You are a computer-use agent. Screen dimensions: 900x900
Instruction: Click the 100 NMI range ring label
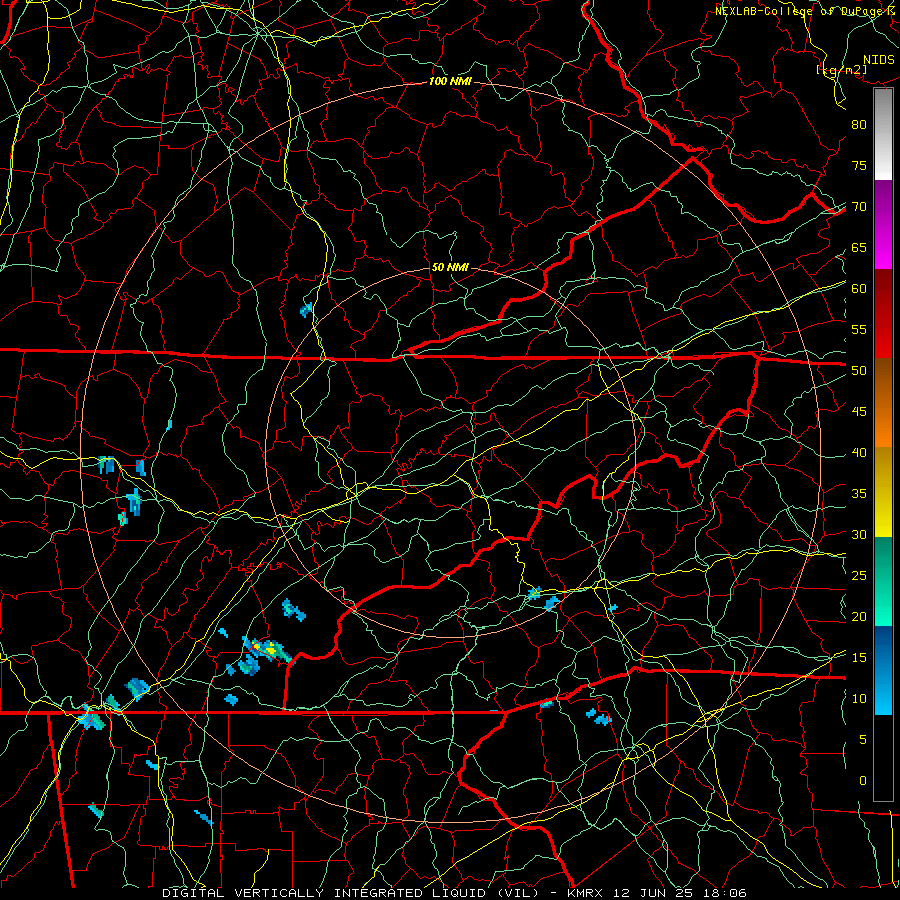tap(450, 82)
